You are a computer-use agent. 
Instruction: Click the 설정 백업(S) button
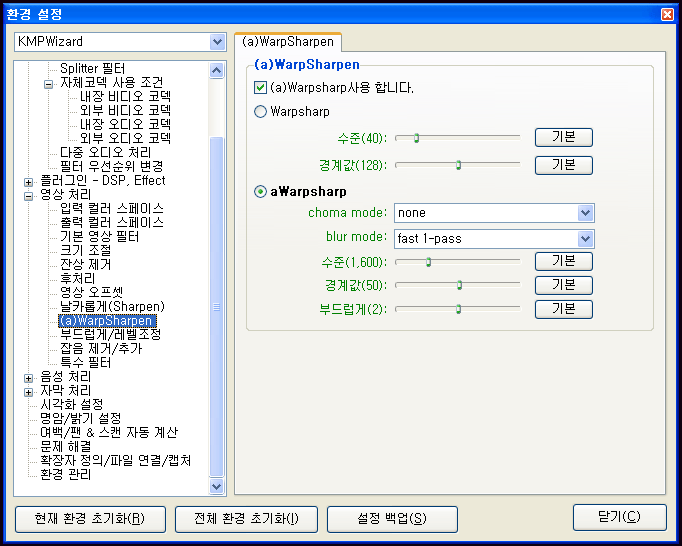(391, 518)
